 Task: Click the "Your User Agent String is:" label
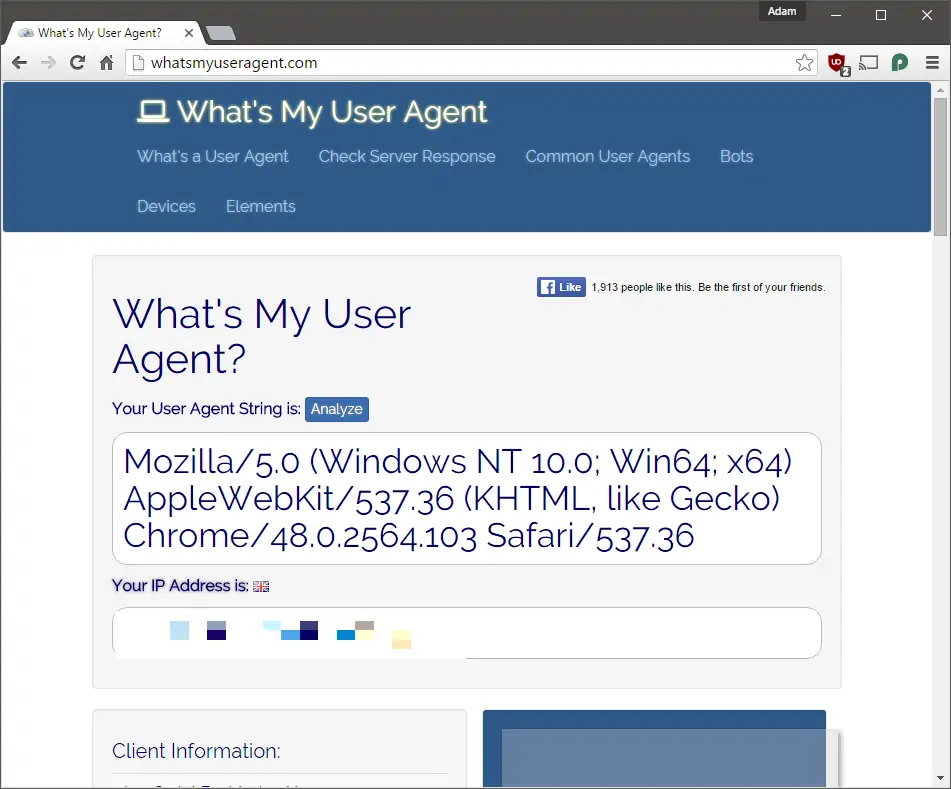pyautogui.click(x=206, y=409)
